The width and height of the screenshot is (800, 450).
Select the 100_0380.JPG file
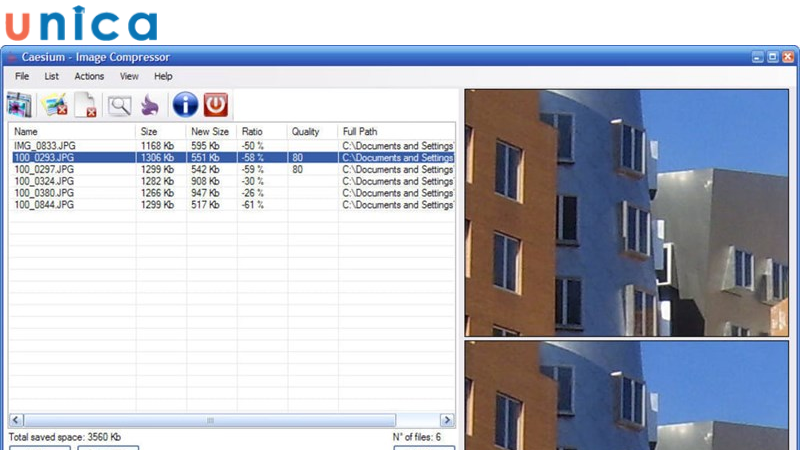43,193
